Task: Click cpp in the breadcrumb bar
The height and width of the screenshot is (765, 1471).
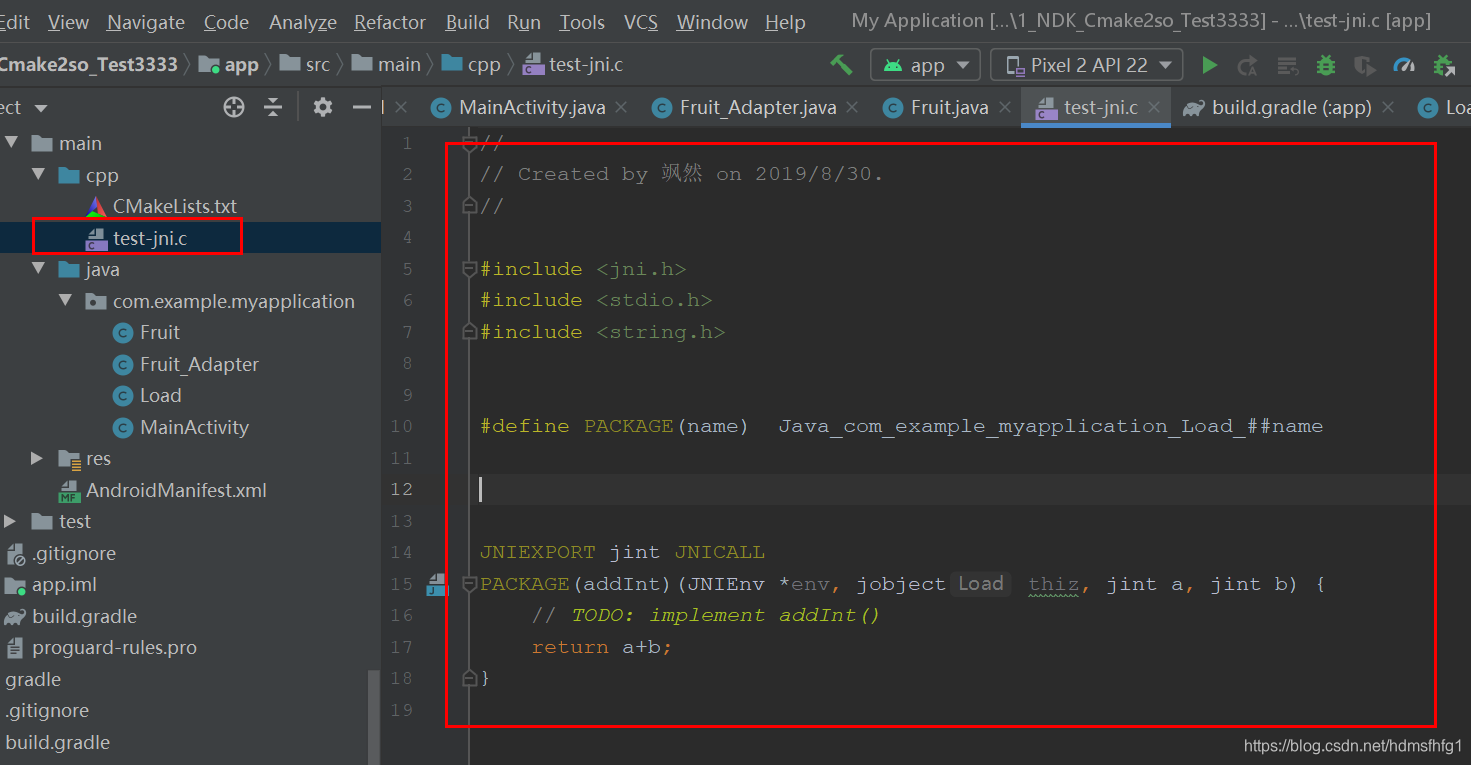Action: coord(471,65)
